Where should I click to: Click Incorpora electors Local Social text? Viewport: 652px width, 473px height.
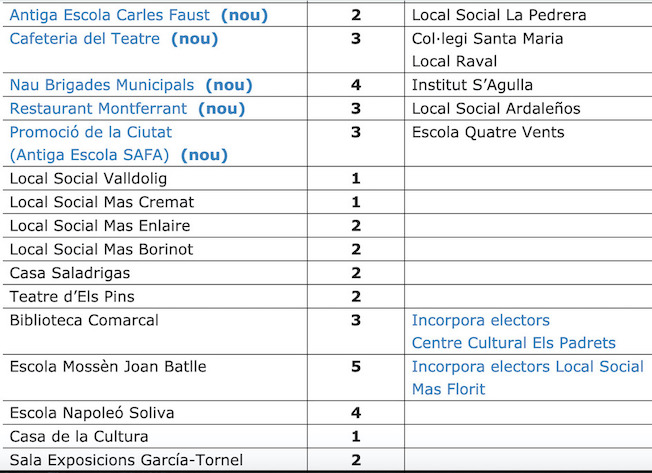[528, 367]
